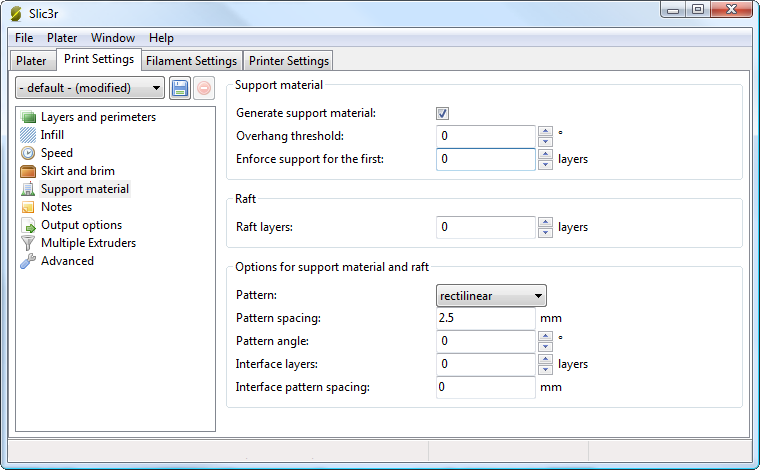Image resolution: width=760 pixels, height=470 pixels.
Task: Click the Skirt and brim icon
Action: (x=28, y=171)
